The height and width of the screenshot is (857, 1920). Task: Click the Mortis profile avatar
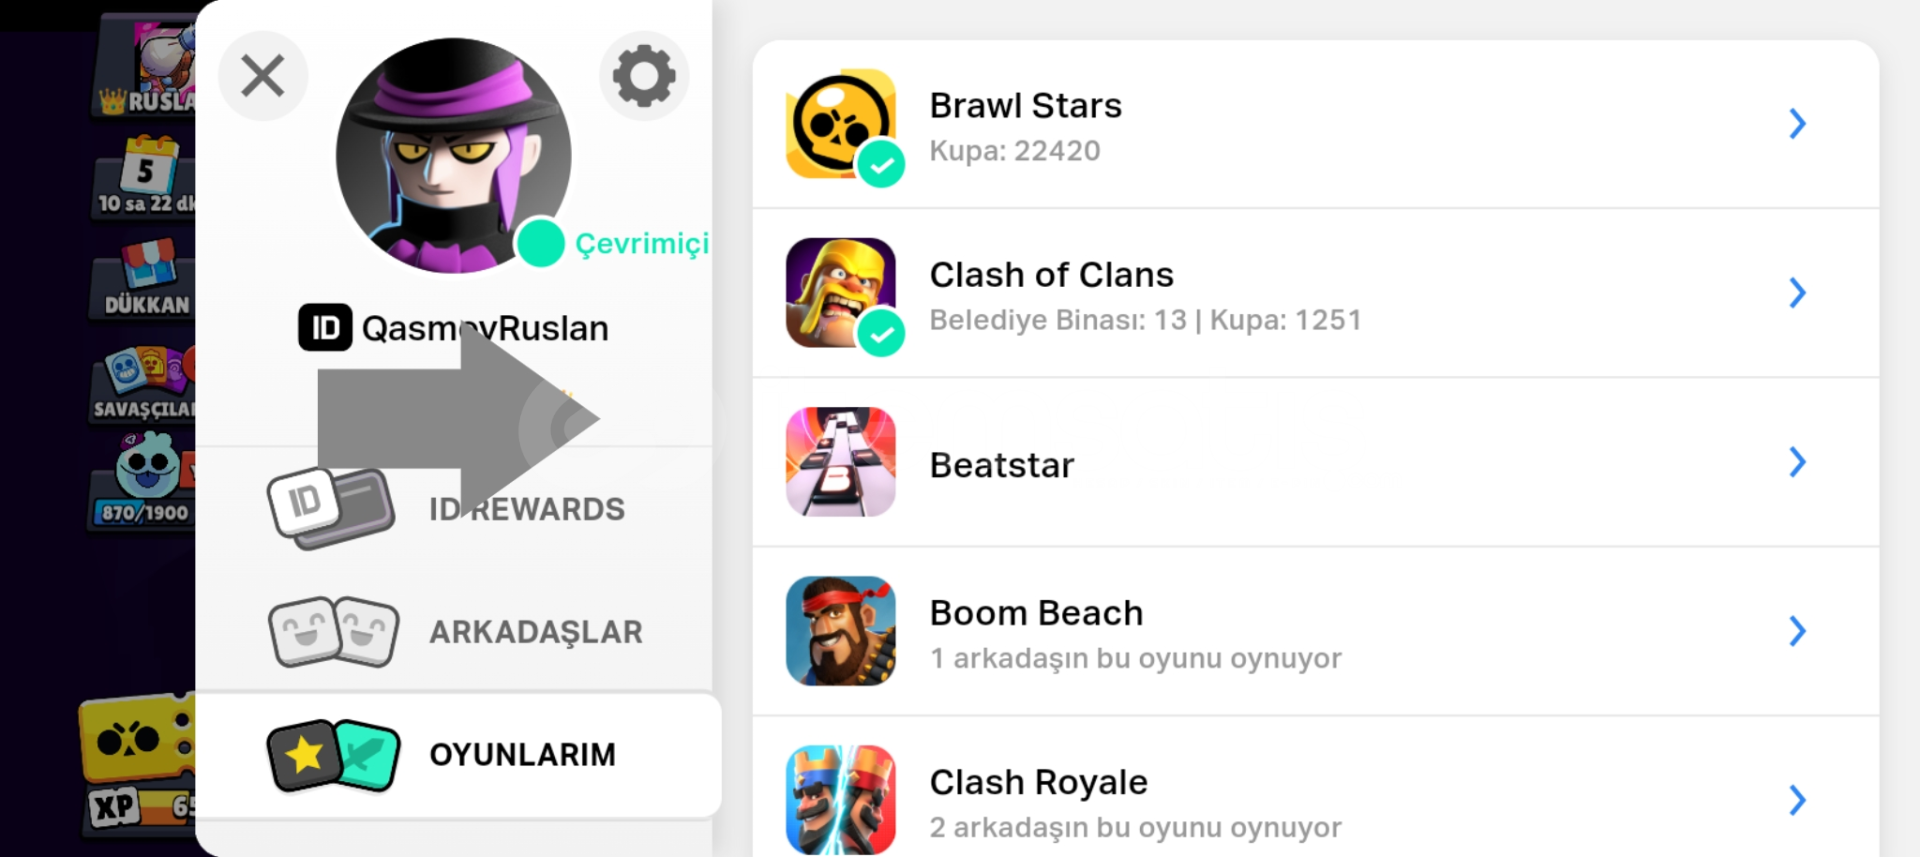click(x=454, y=156)
